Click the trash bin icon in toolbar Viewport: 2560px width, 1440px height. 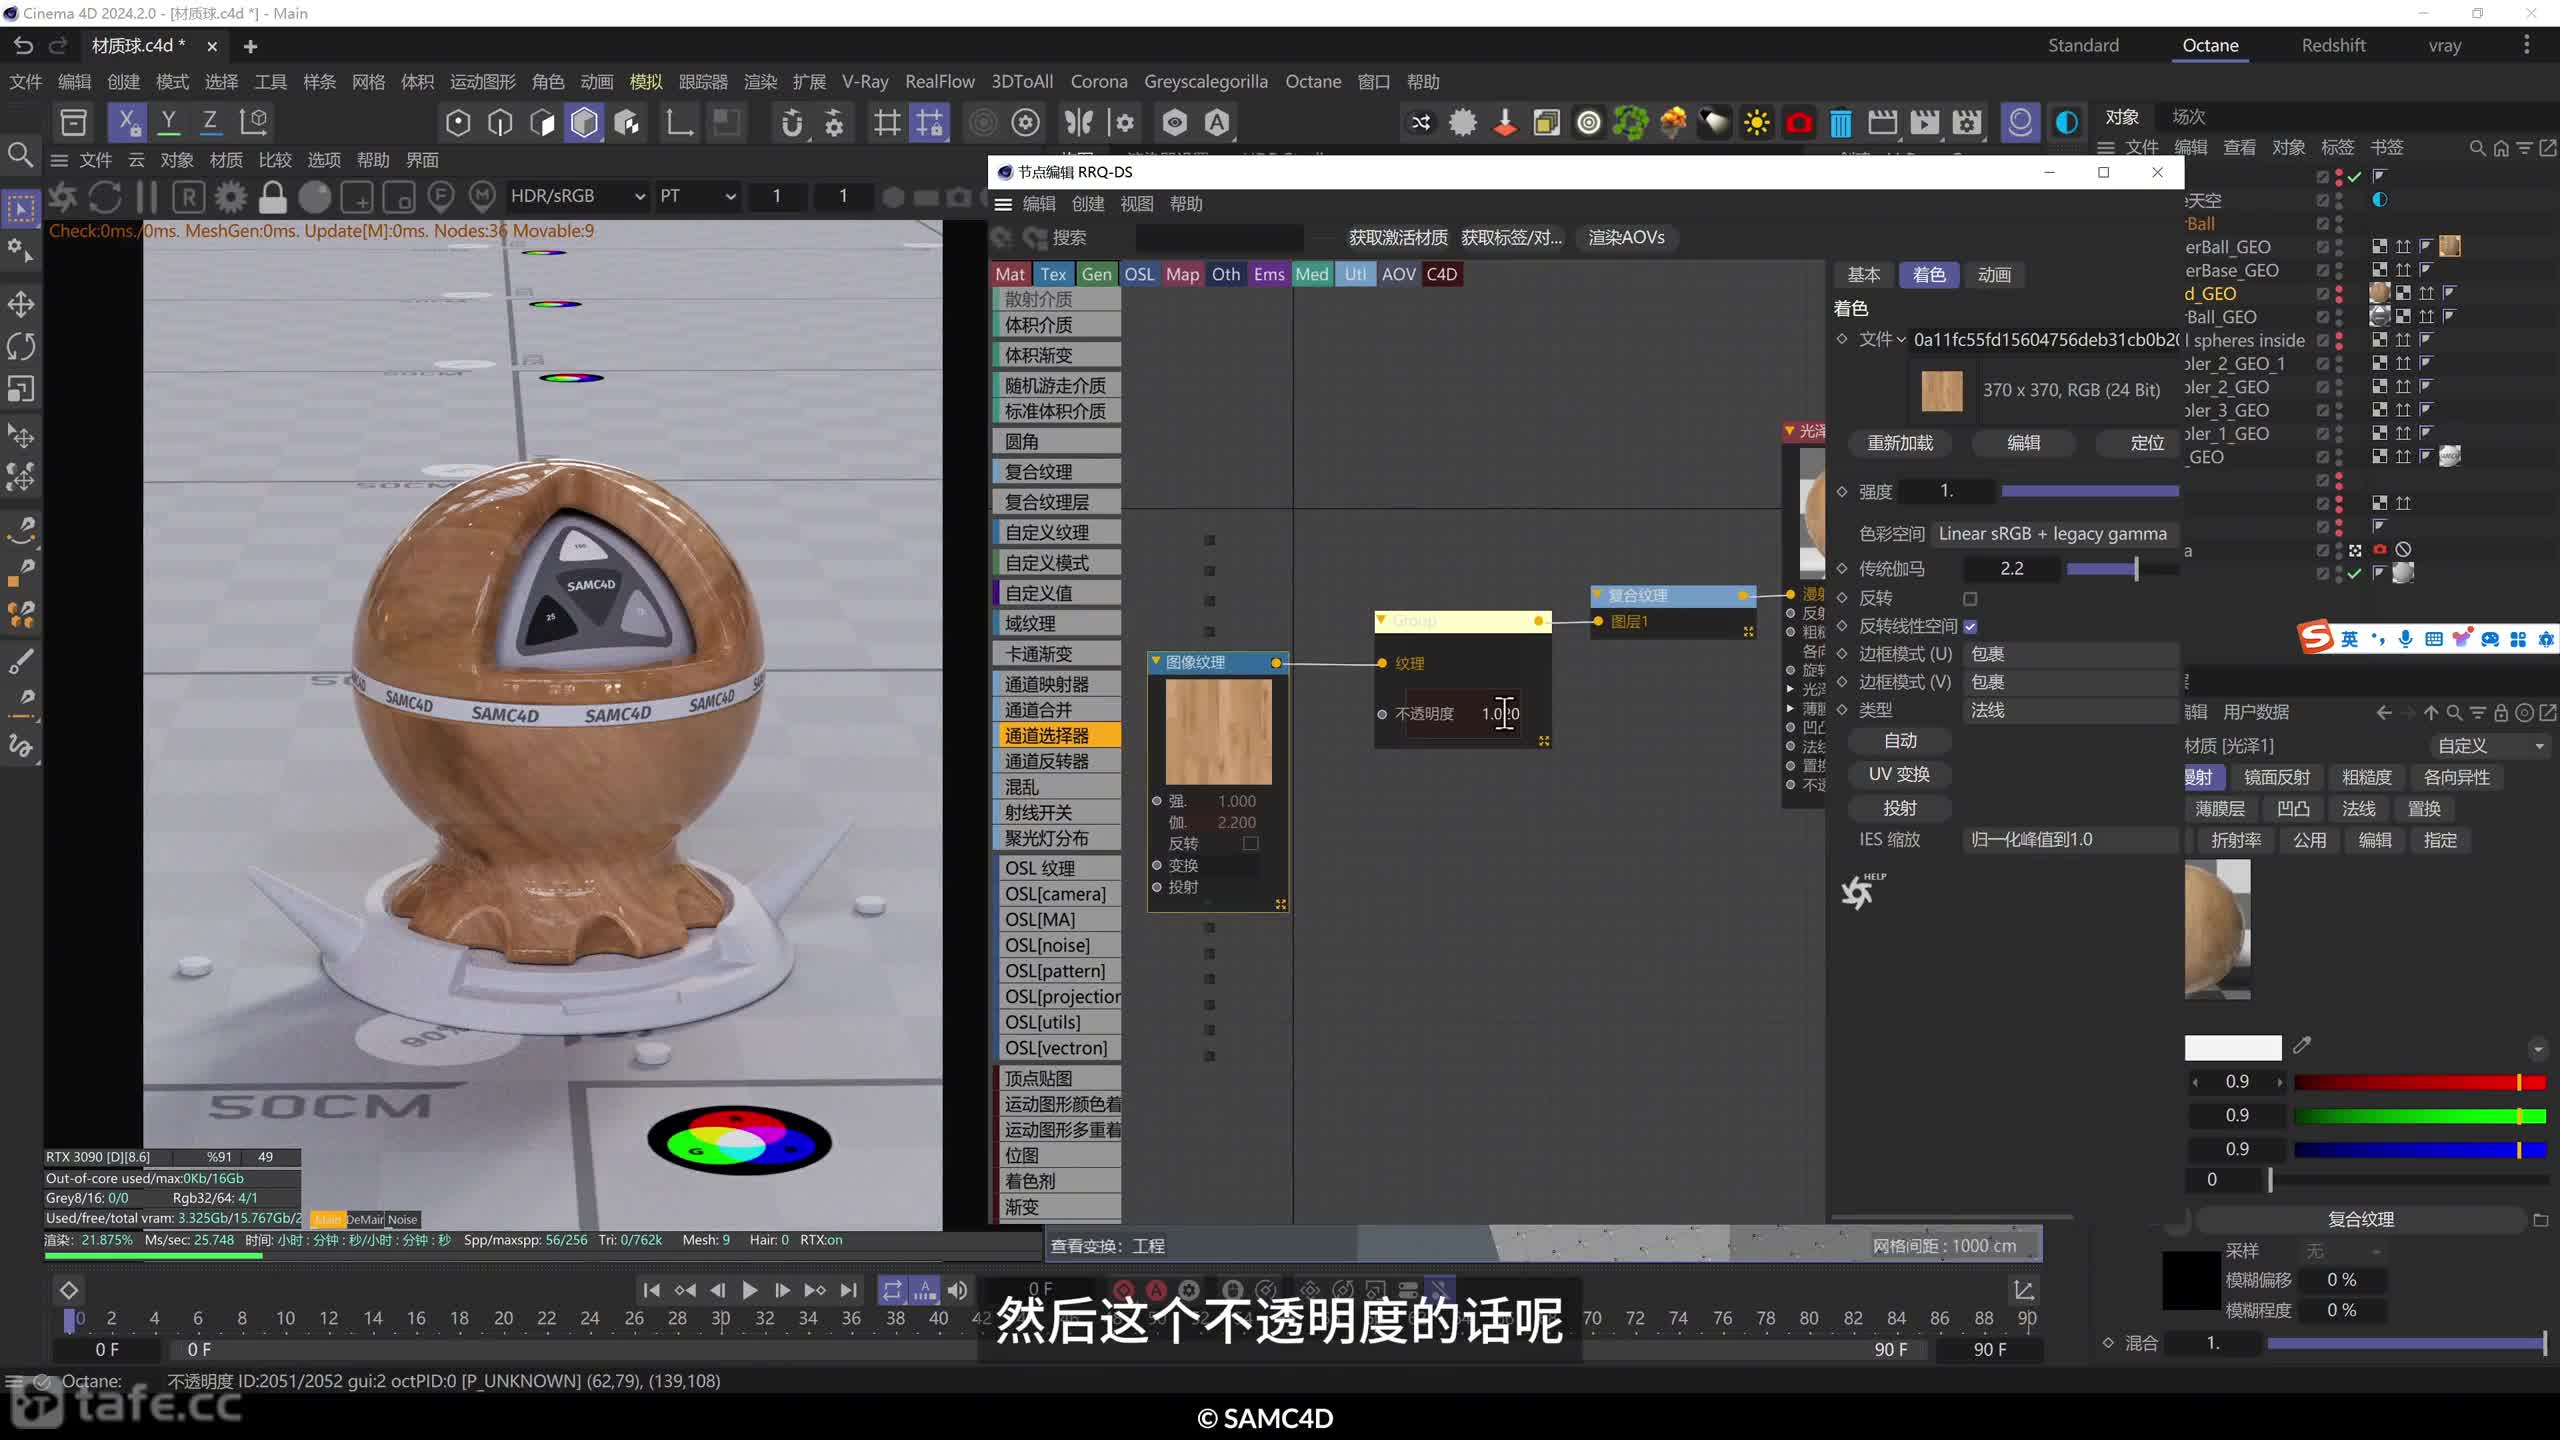[1840, 123]
